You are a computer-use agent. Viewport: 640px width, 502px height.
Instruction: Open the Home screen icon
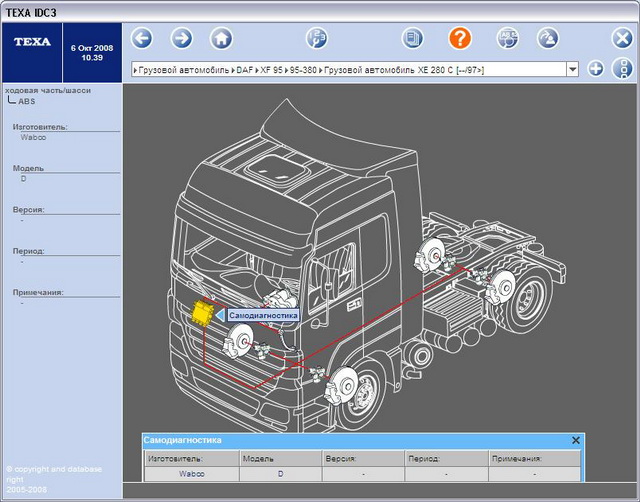(221, 39)
